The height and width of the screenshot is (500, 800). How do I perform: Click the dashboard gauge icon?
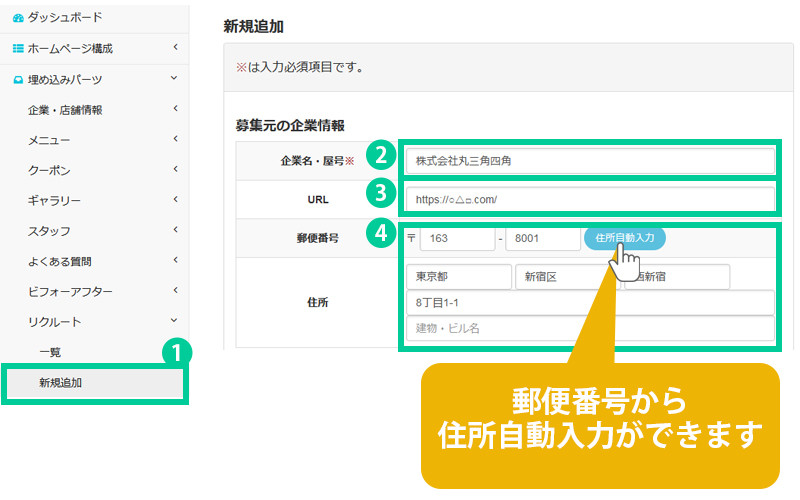point(17,17)
